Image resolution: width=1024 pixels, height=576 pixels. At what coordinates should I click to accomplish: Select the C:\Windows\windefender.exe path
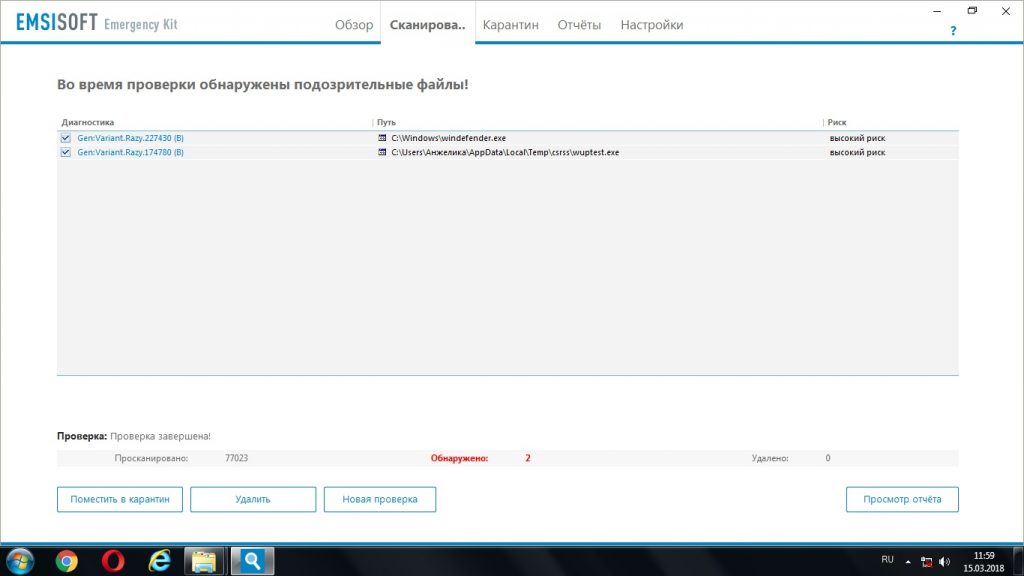click(x=449, y=138)
